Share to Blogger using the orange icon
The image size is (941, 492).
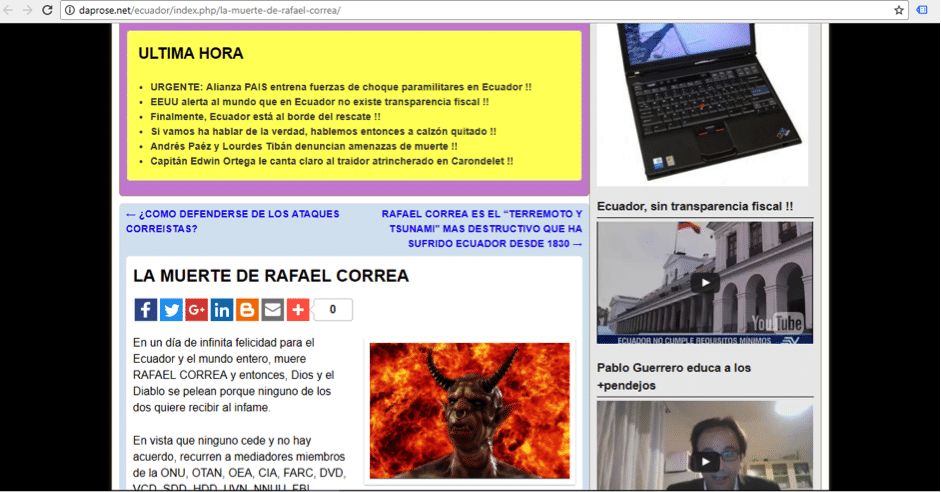[x=247, y=310]
